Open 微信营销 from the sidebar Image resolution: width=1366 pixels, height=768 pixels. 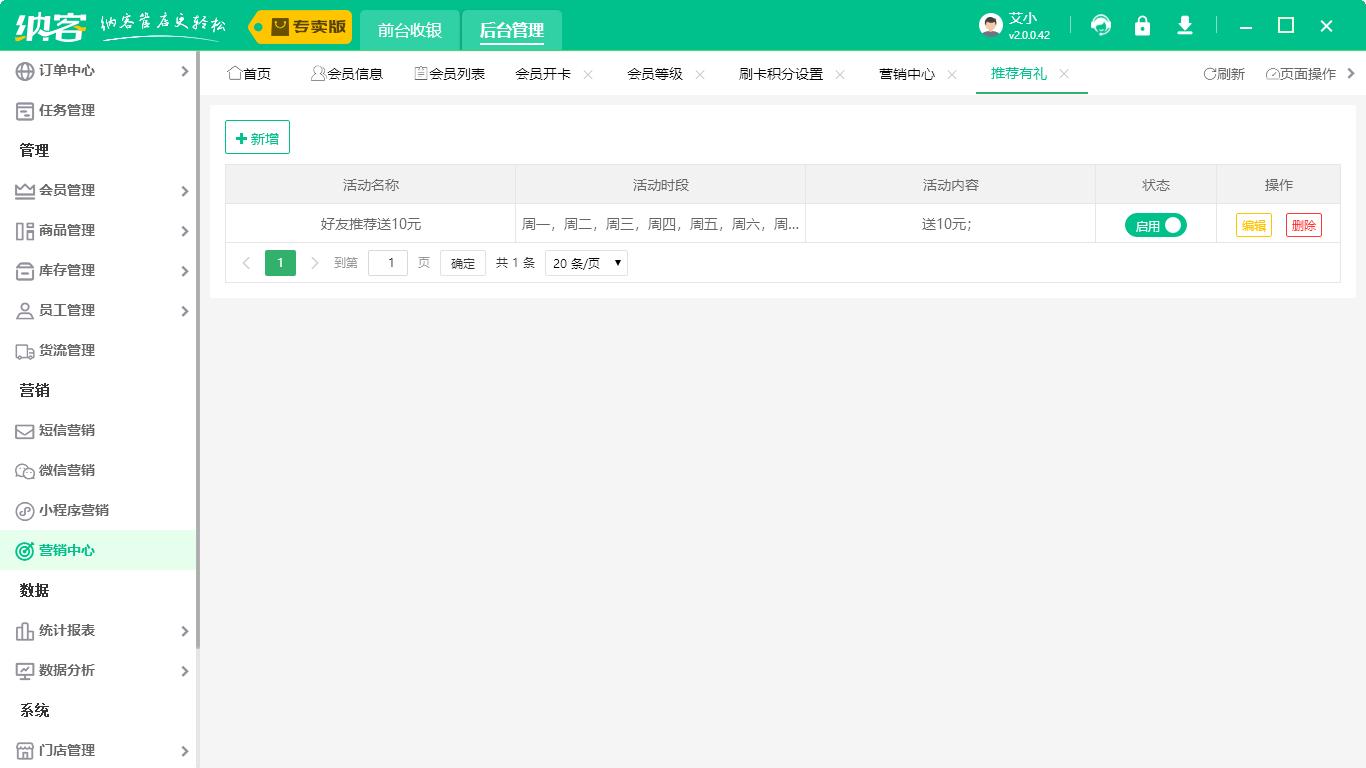pos(68,470)
